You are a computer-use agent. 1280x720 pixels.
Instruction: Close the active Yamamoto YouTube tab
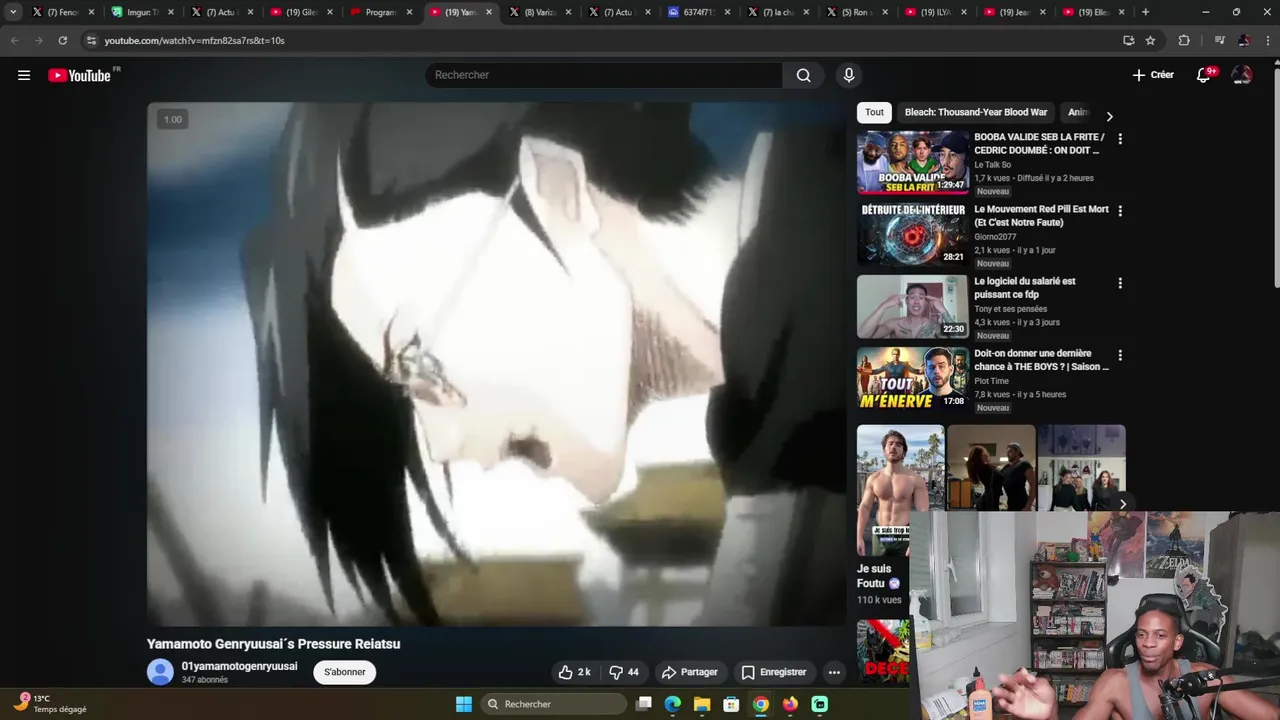[489, 12]
